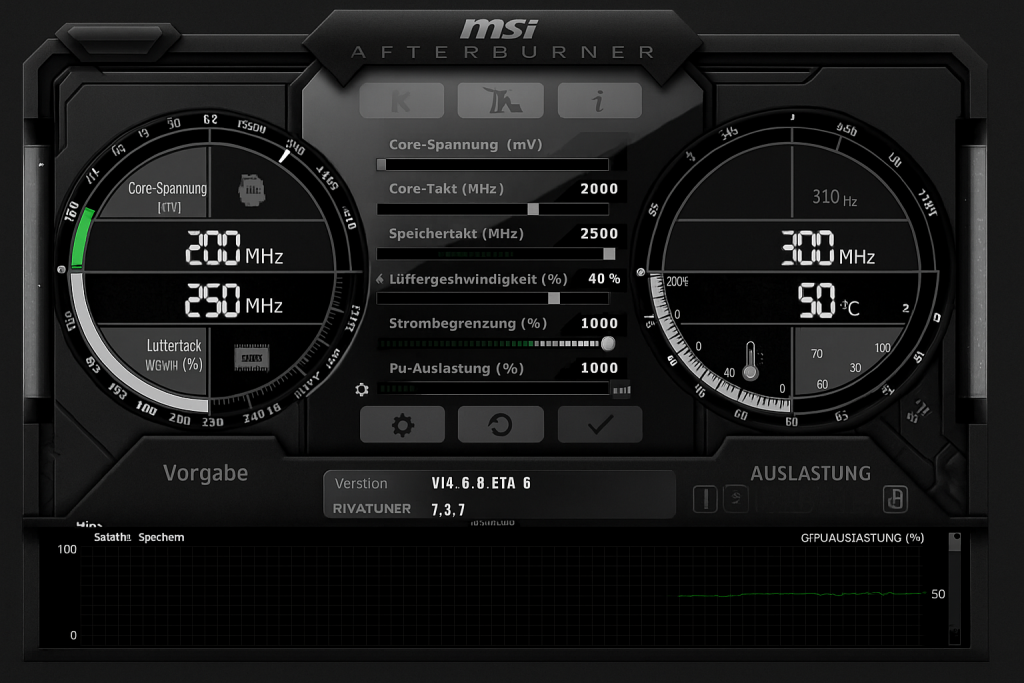
Task: Toggle the profile lock icon under AUSLASTUNG
Action: point(895,498)
